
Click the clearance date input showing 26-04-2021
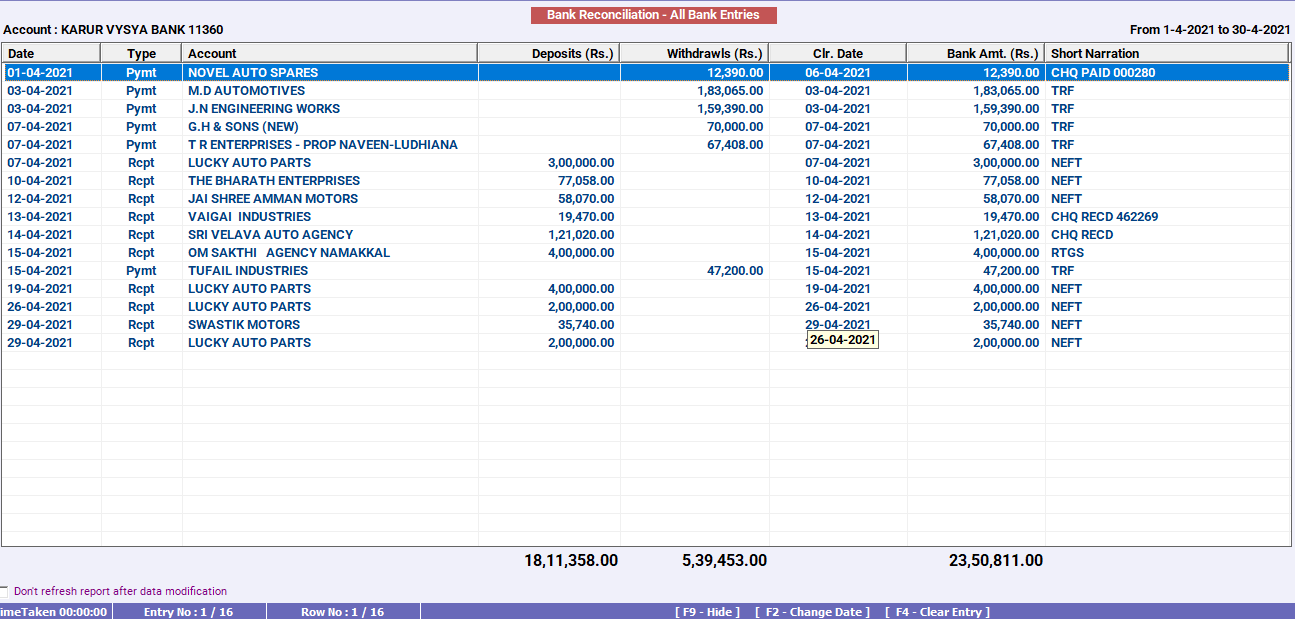[843, 340]
